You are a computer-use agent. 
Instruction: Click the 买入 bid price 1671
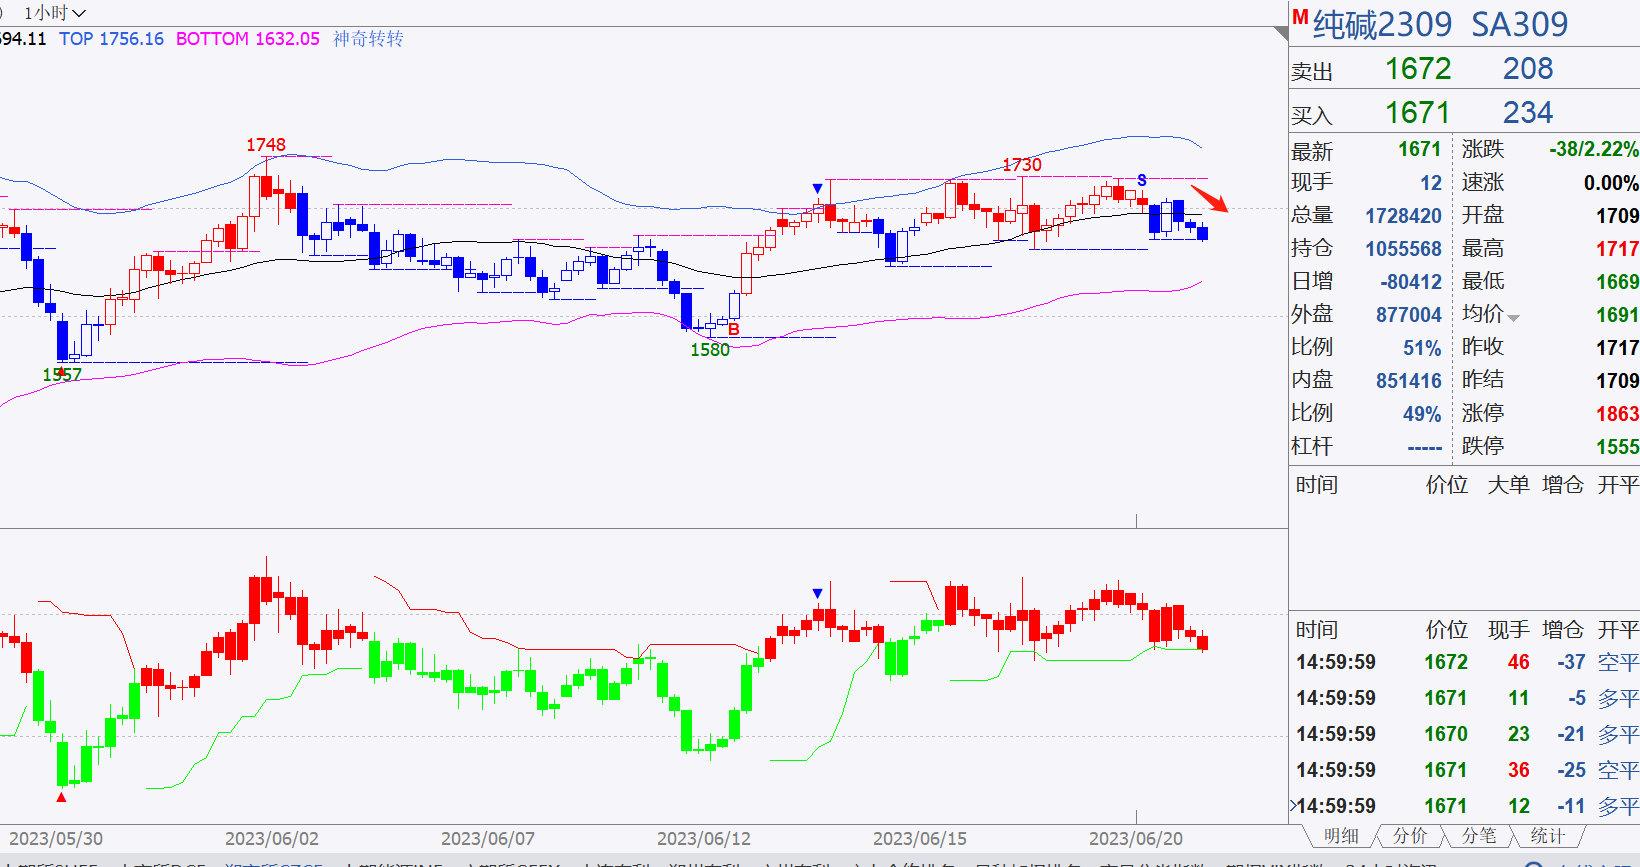coord(1418,113)
